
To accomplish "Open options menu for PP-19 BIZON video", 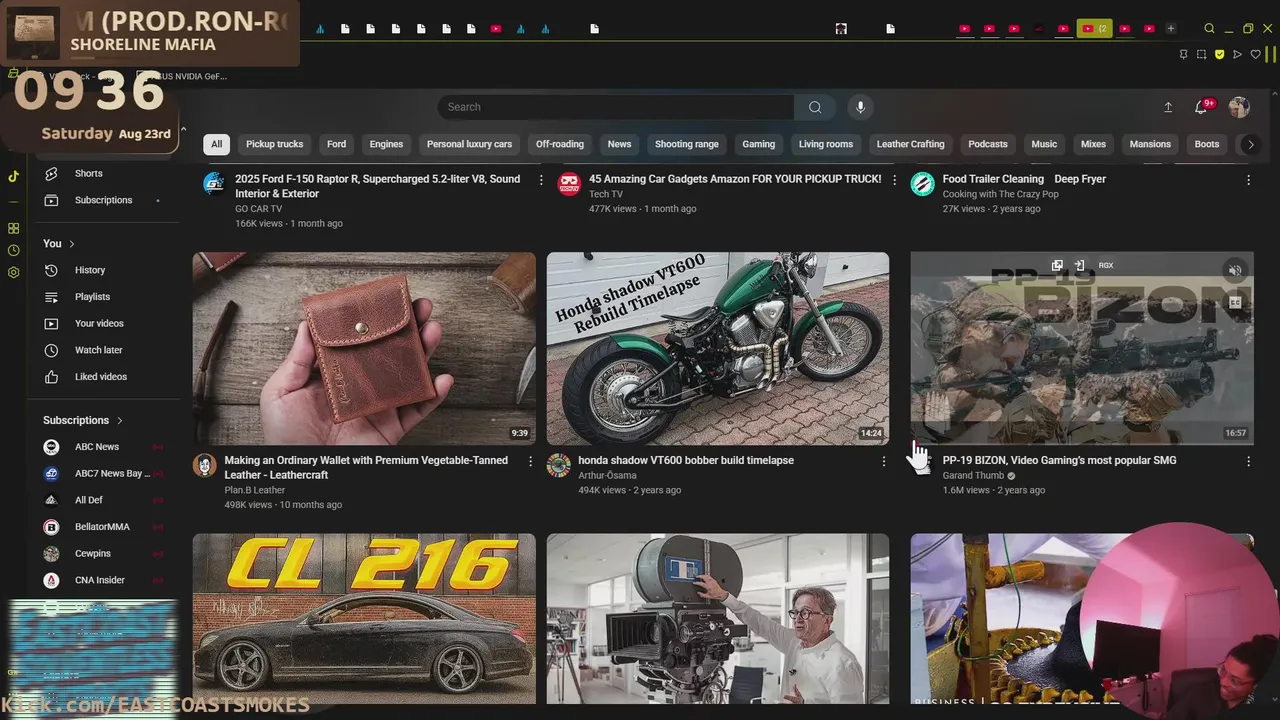I will point(1248,461).
